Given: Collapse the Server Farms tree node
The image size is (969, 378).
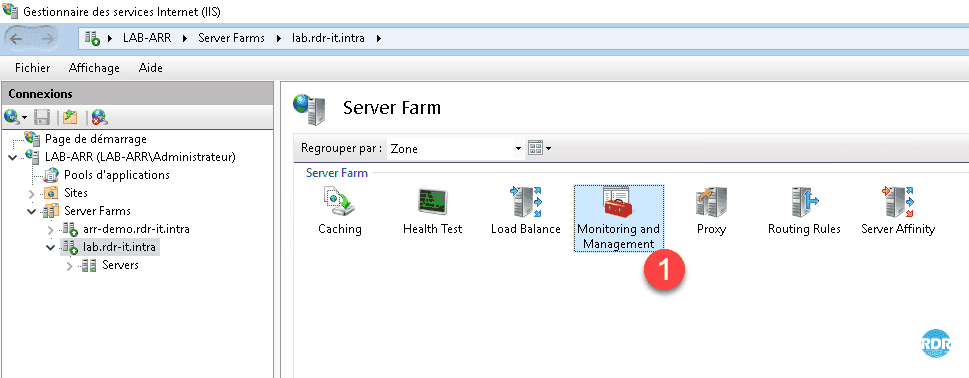Looking at the screenshot, I should [x=32, y=211].
